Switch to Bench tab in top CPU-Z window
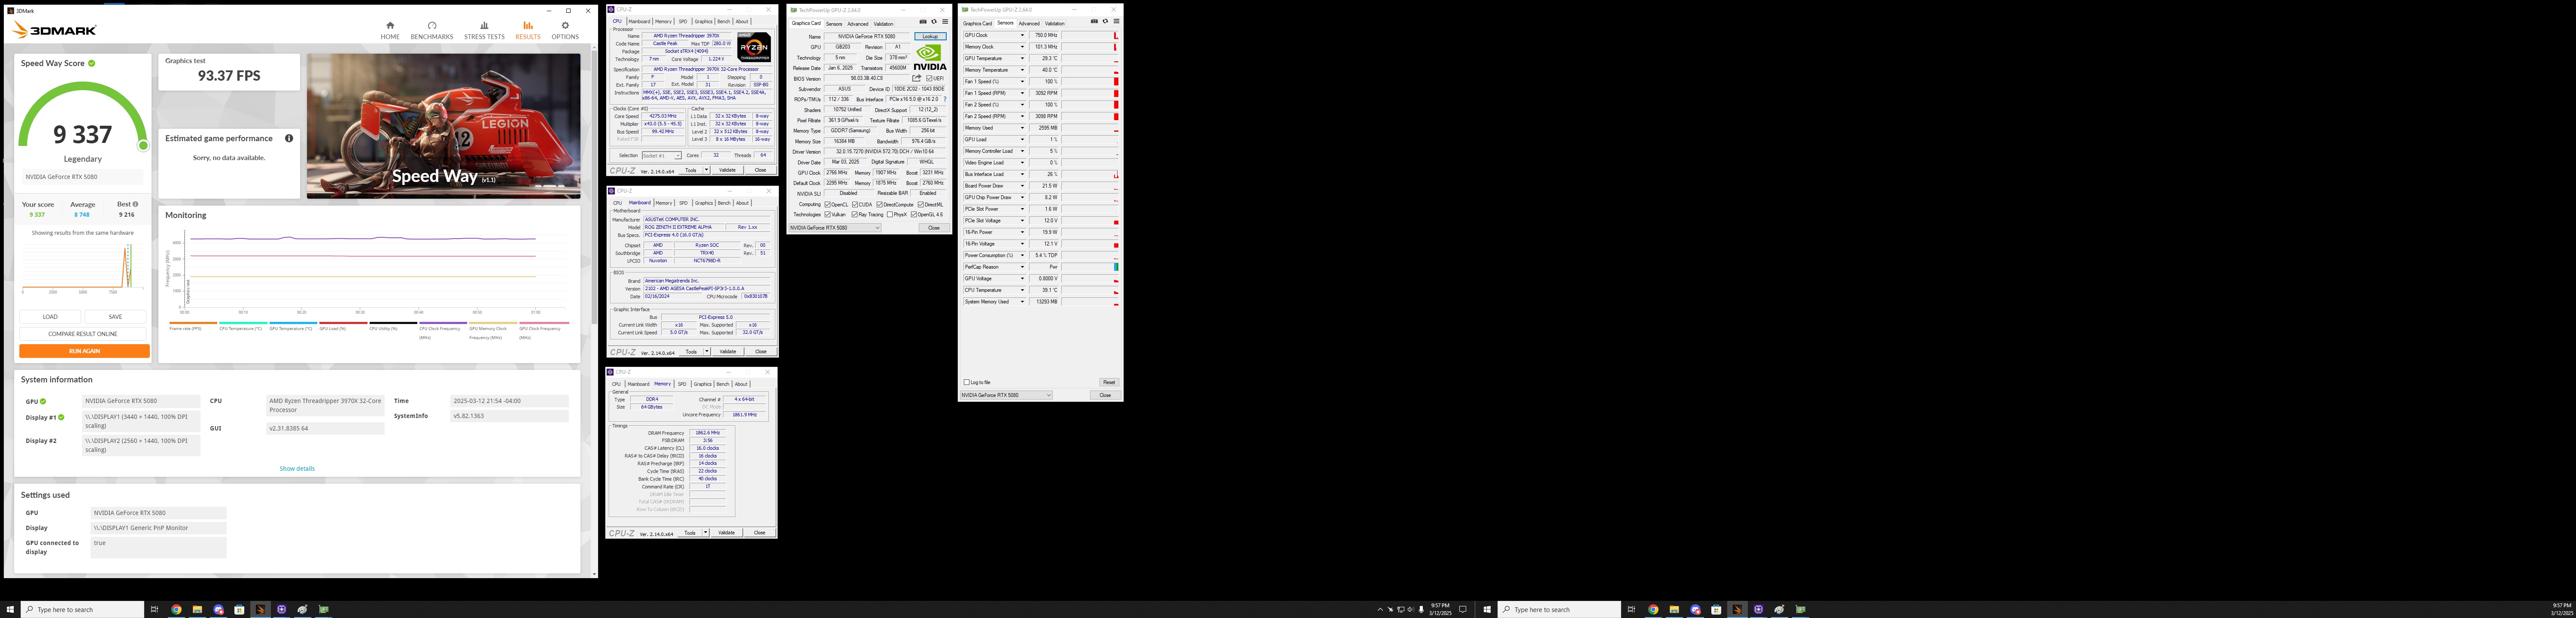This screenshot has width=2576, height=618. coord(723,21)
